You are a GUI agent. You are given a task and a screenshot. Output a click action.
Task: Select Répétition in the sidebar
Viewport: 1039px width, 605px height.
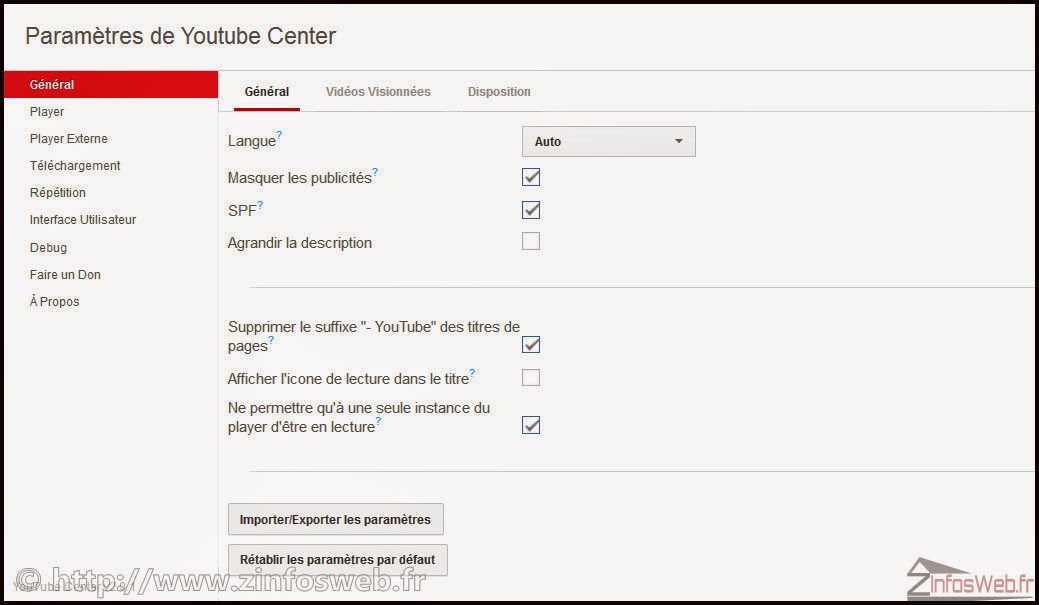[x=57, y=192]
